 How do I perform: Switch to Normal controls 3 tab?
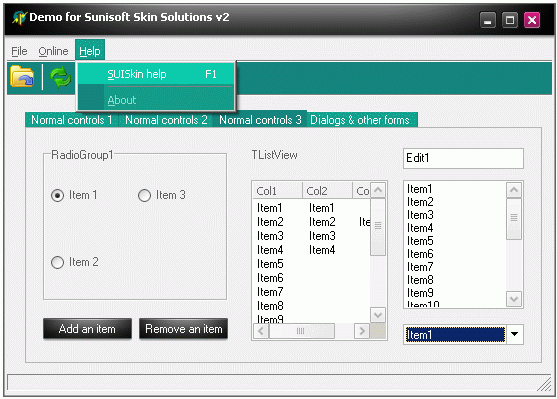pyautogui.click(x=260, y=120)
